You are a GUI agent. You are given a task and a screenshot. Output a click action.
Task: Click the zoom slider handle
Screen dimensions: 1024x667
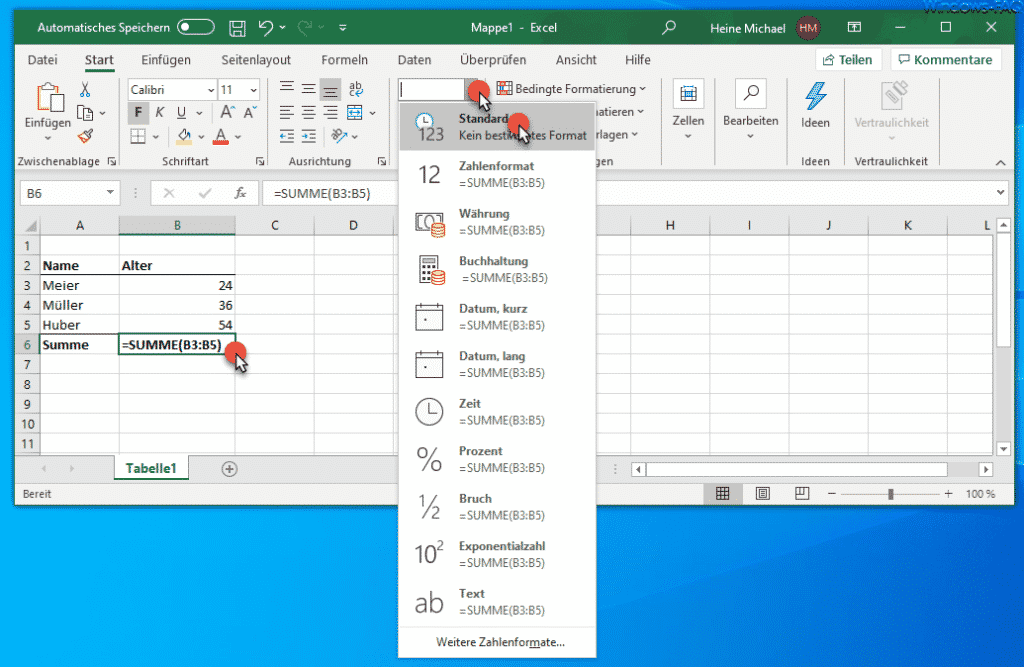click(x=891, y=495)
